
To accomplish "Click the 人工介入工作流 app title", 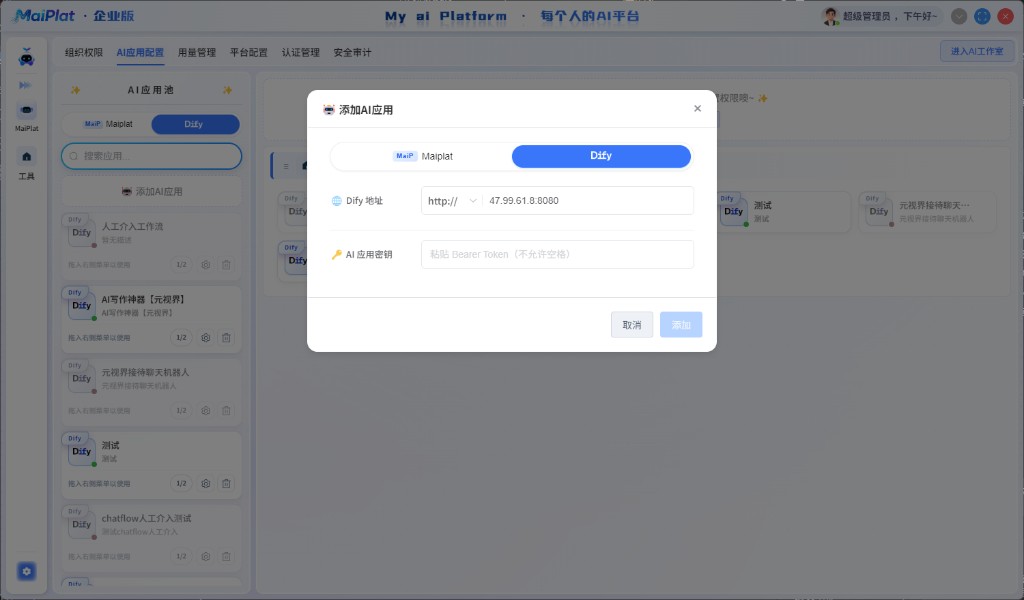I will pos(132,227).
